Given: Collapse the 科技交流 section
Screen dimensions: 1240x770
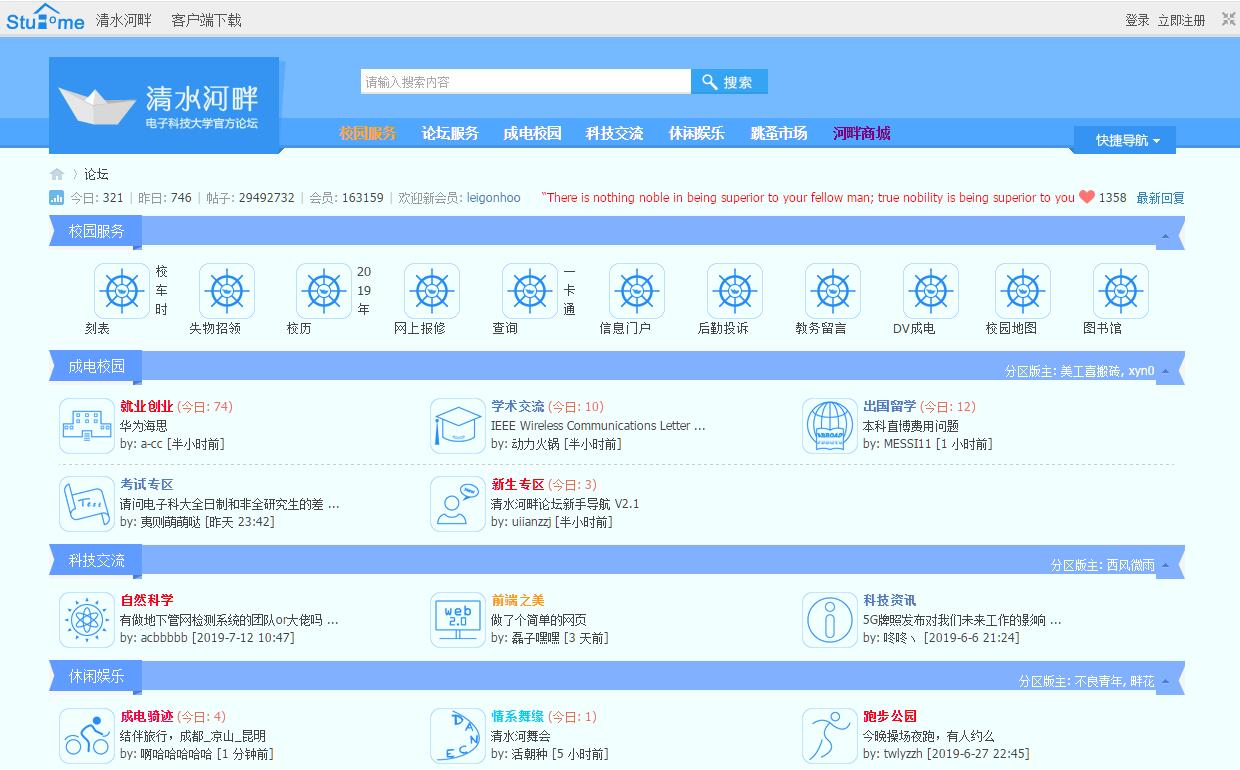Looking at the screenshot, I should [1165, 566].
